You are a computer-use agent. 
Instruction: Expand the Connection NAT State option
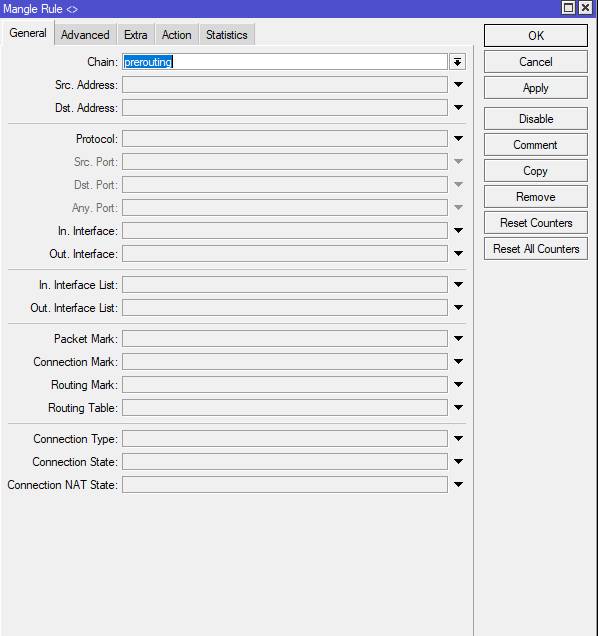tap(458, 485)
